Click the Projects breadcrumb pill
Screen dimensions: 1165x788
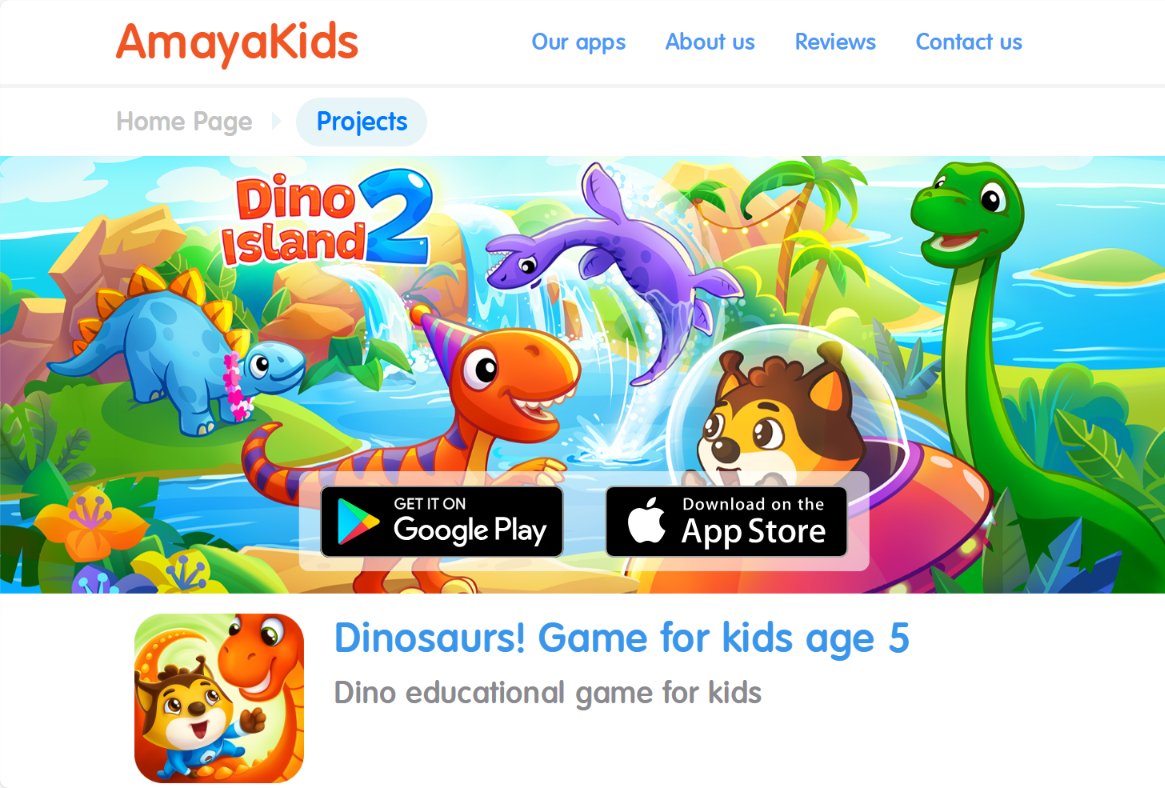click(362, 122)
